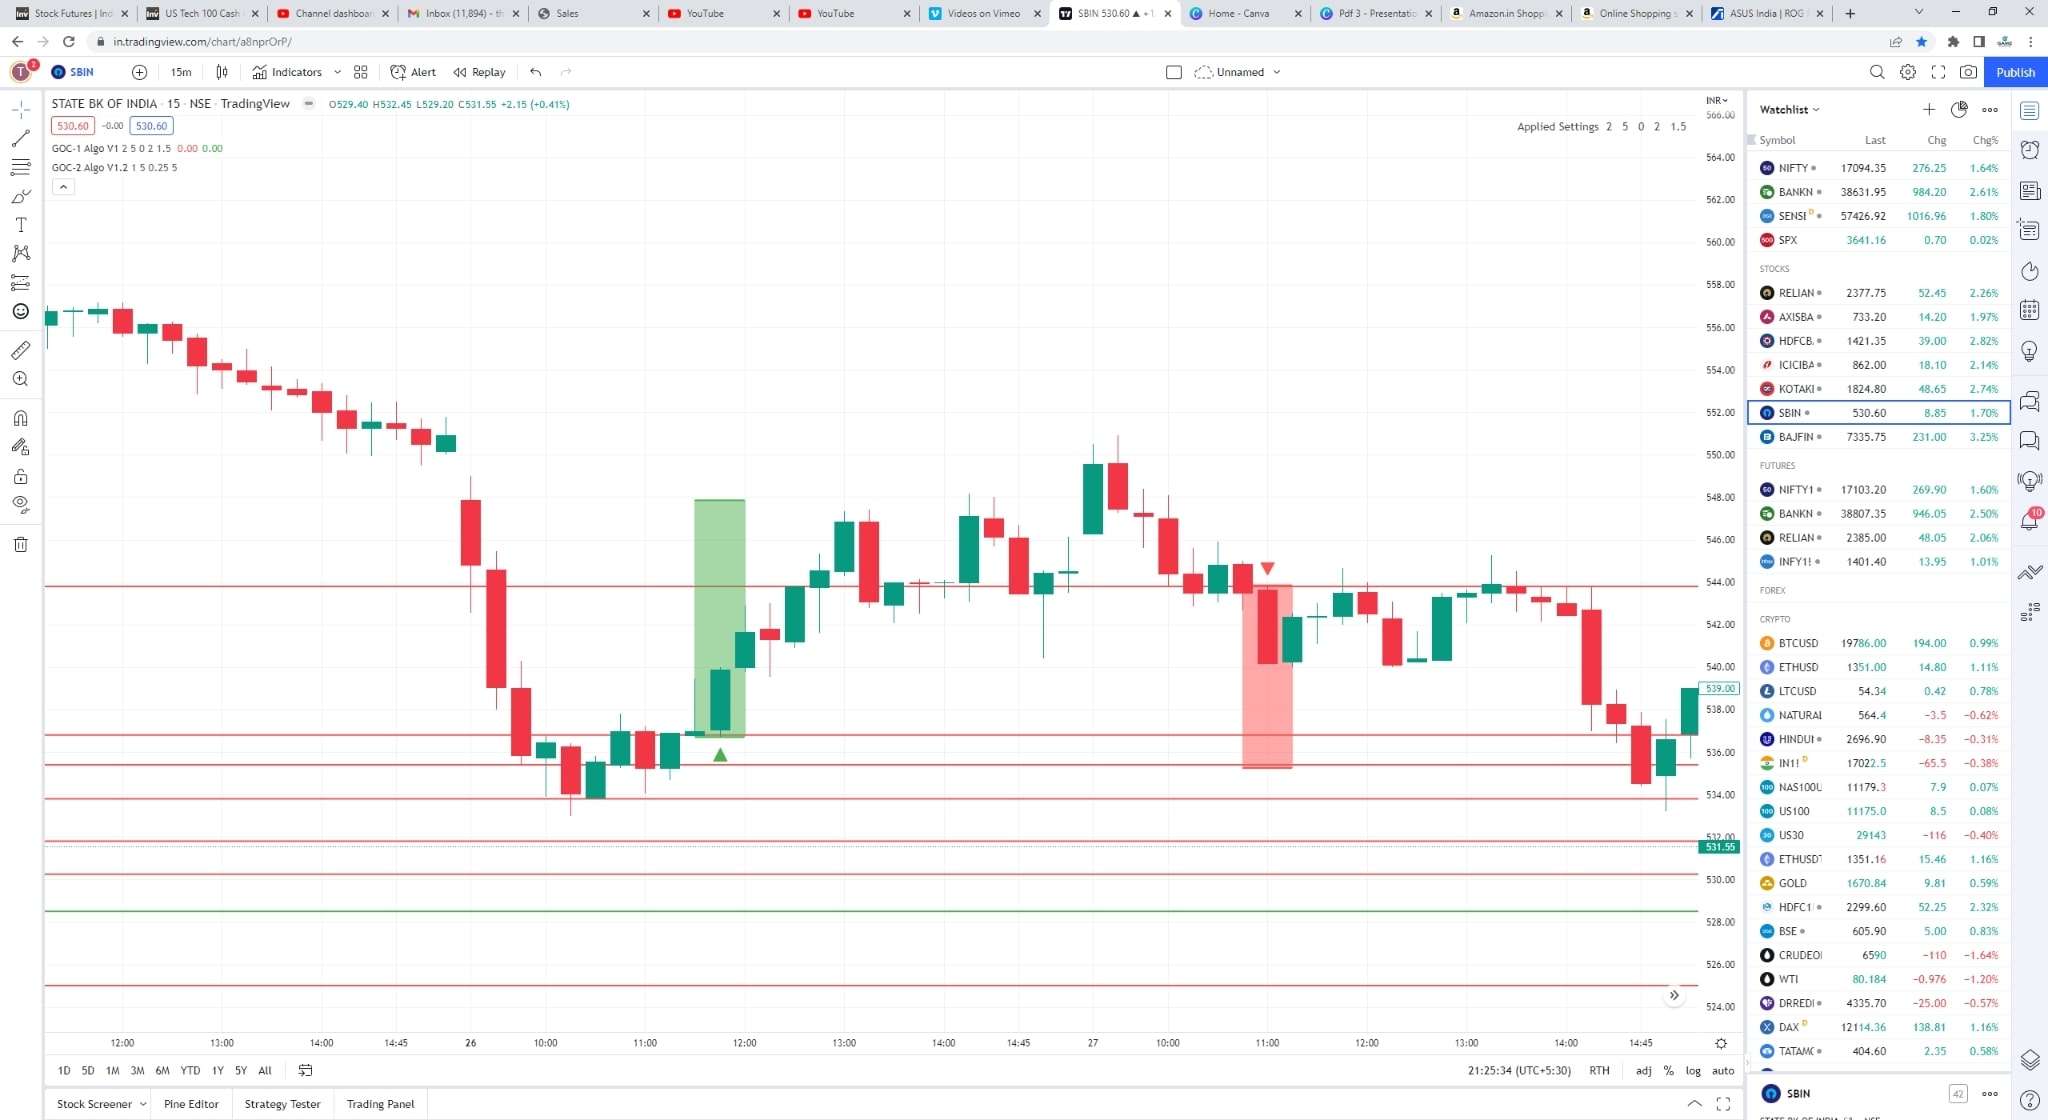Select the BTCUSD row in watchlist

(1878, 643)
